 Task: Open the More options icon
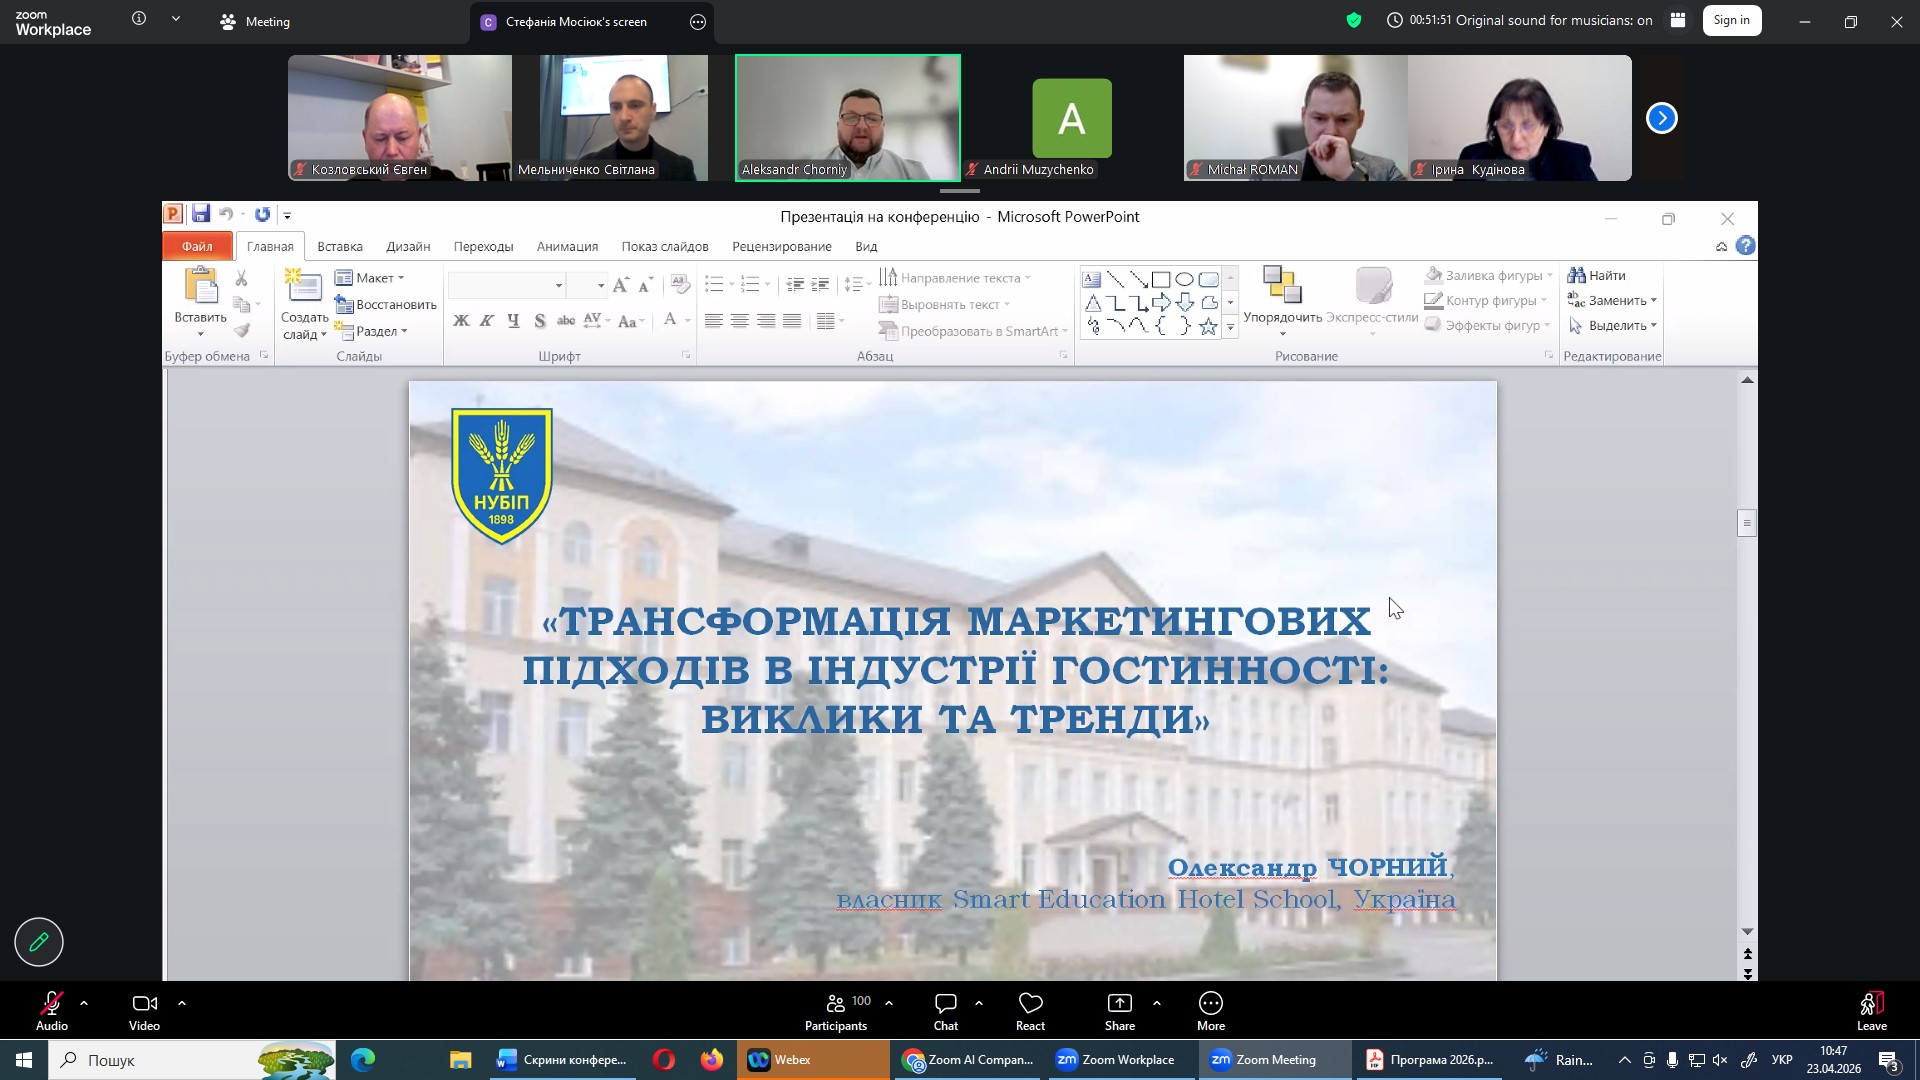click(1210, 1004)
